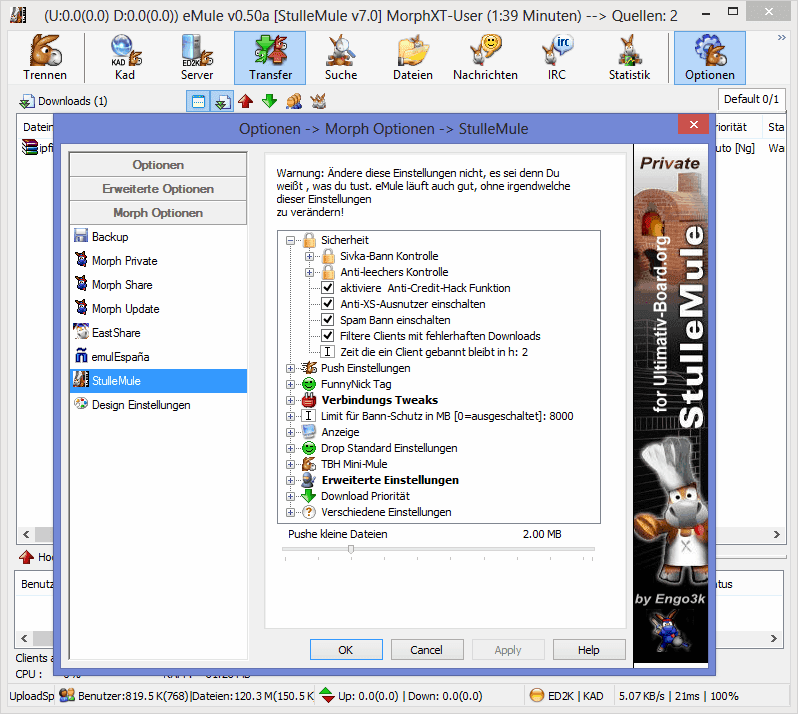Click the toolbar overflow chevron
Image resolution: width=798 pixels, height=714 pixels.
(x=782, y=38)
